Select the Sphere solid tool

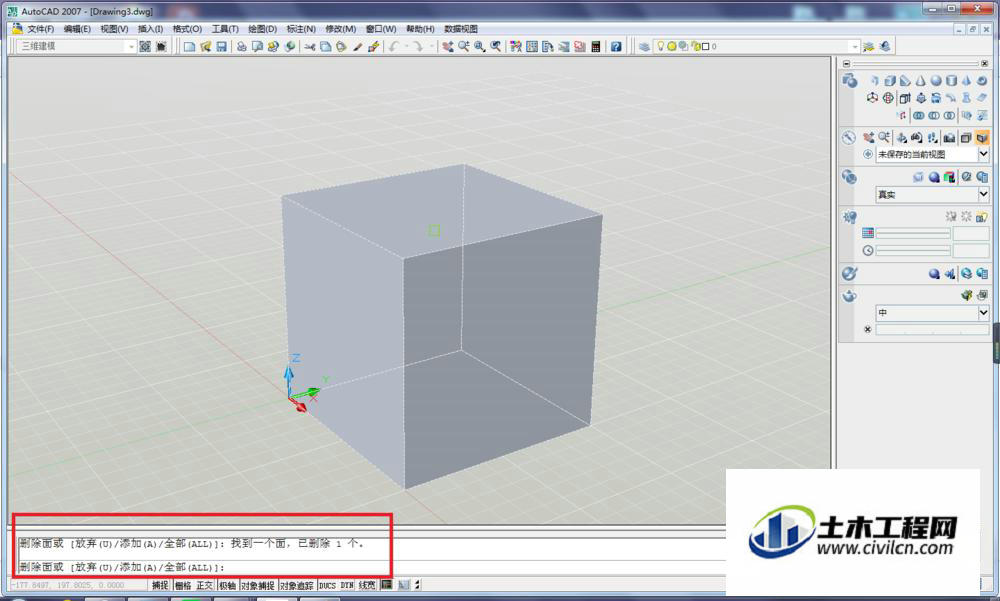point(936,81)
